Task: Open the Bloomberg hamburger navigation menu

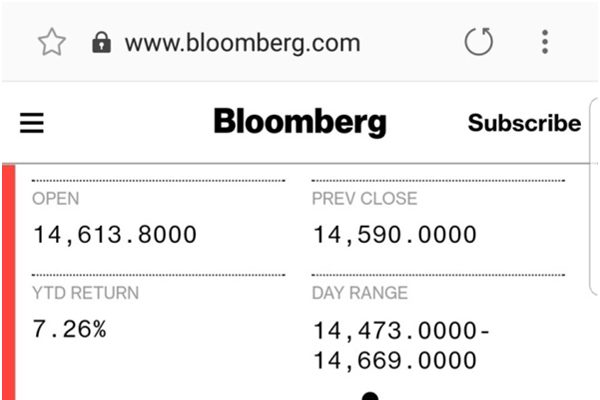Action: 32,123
